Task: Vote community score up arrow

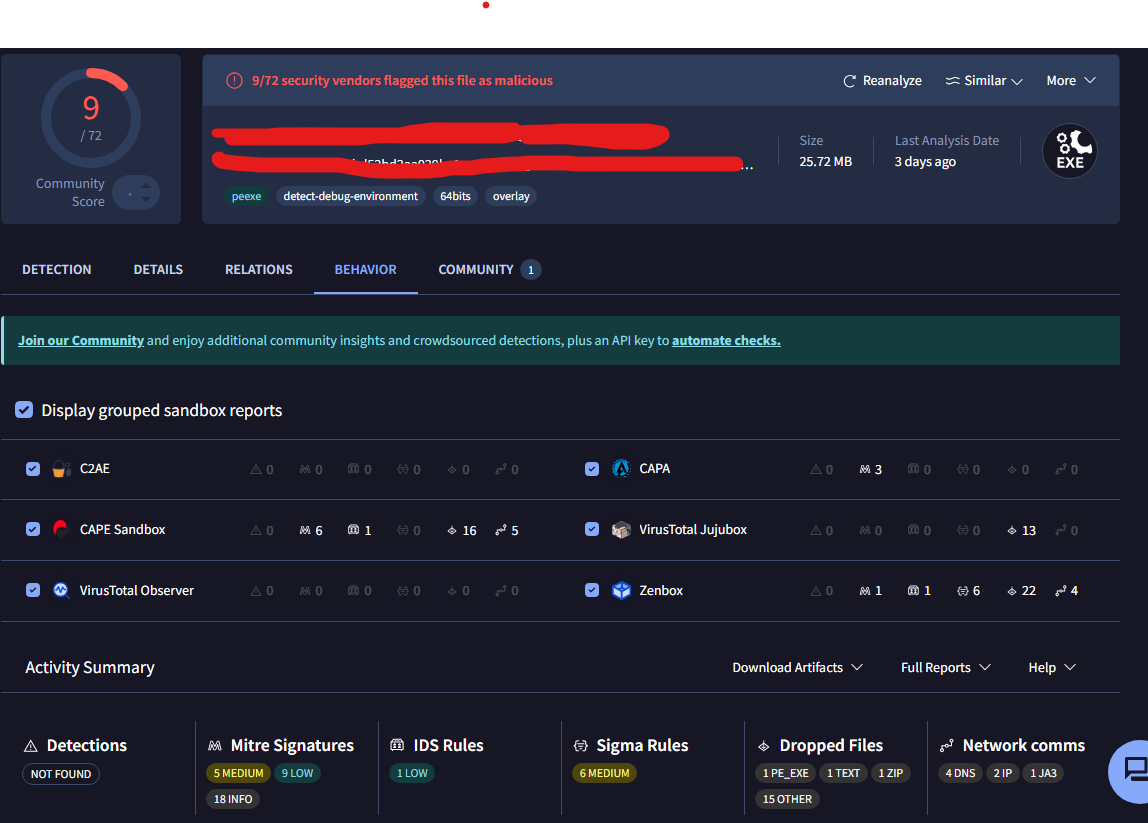Action: [x=146, y=186]
